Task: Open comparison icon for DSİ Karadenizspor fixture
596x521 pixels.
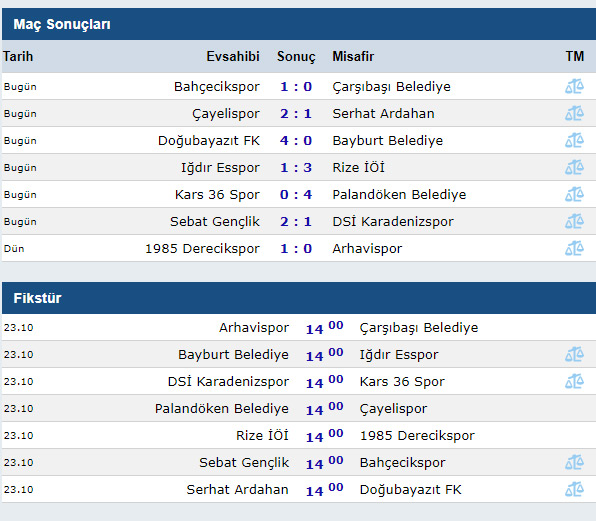Action: pyautogui.click(x=574, y=381)
